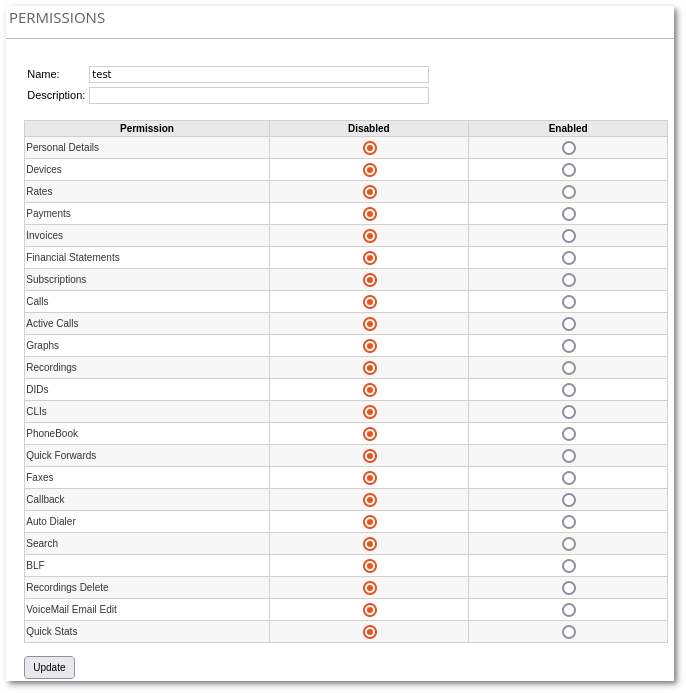Click the Update button
Viewport: 686px width, 693px height.
[x=49, y=667]
